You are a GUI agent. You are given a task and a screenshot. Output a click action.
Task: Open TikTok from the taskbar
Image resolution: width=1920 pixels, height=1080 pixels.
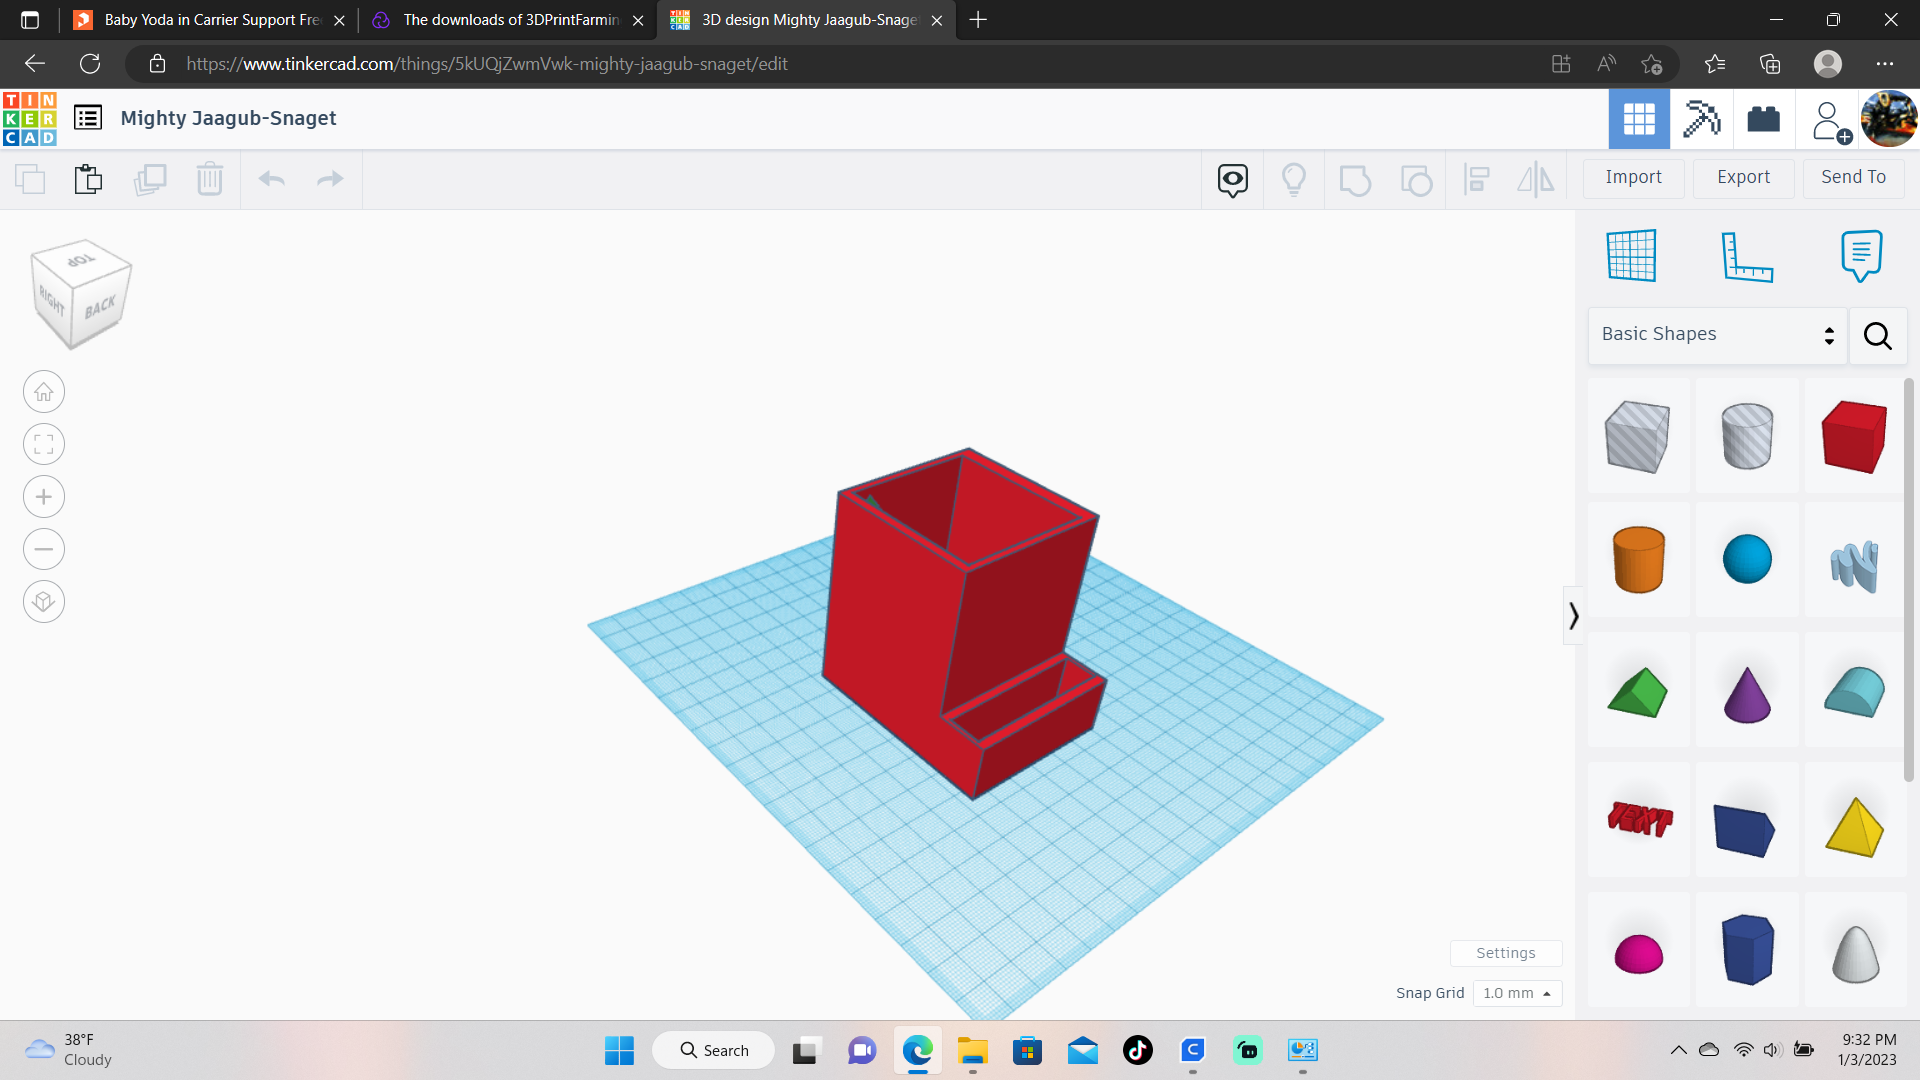coord(1137,1051)
